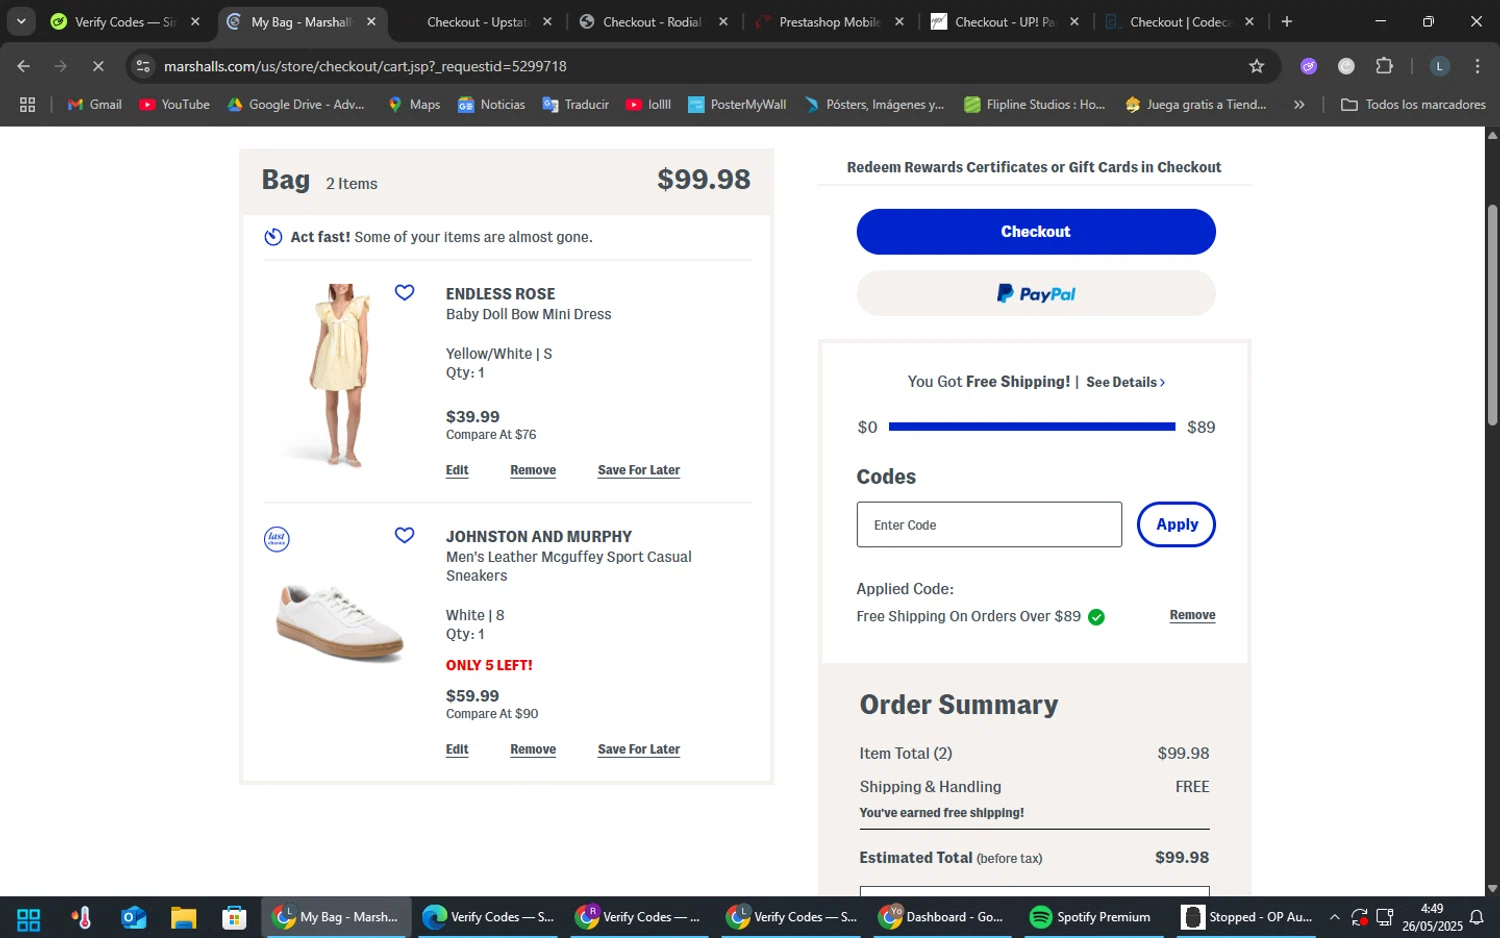1500x938 pixels.
Task: Click the fast checkout badge beside sneakers
Action: (277, 539)
